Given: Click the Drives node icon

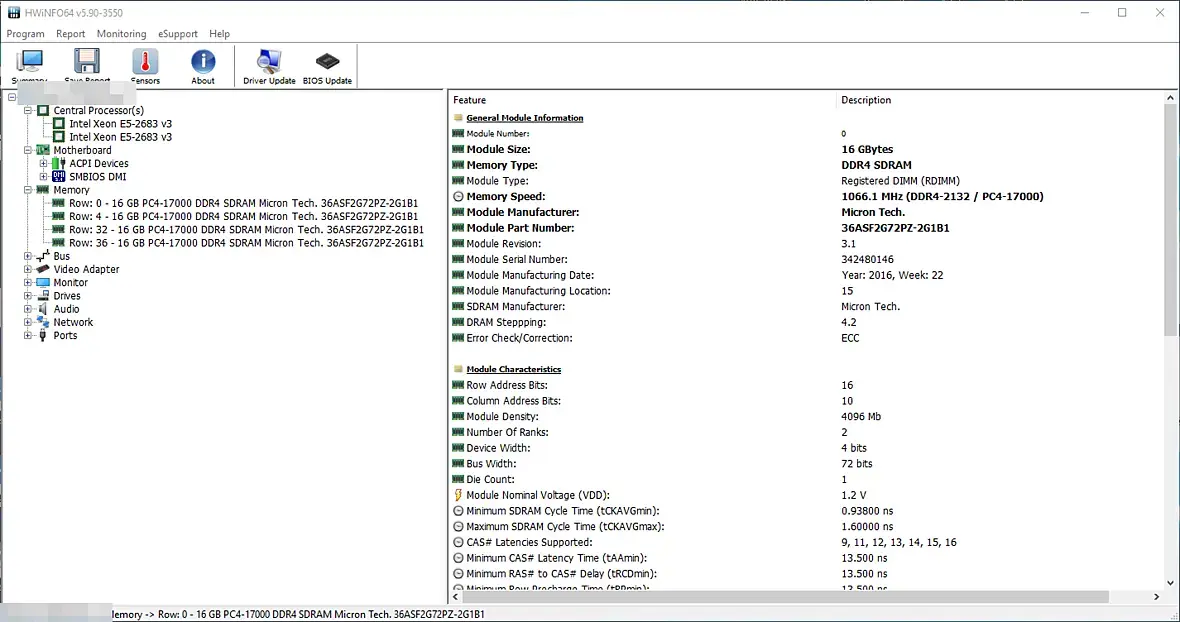Looking at the screenshot, I should click(x=43, y=296).
